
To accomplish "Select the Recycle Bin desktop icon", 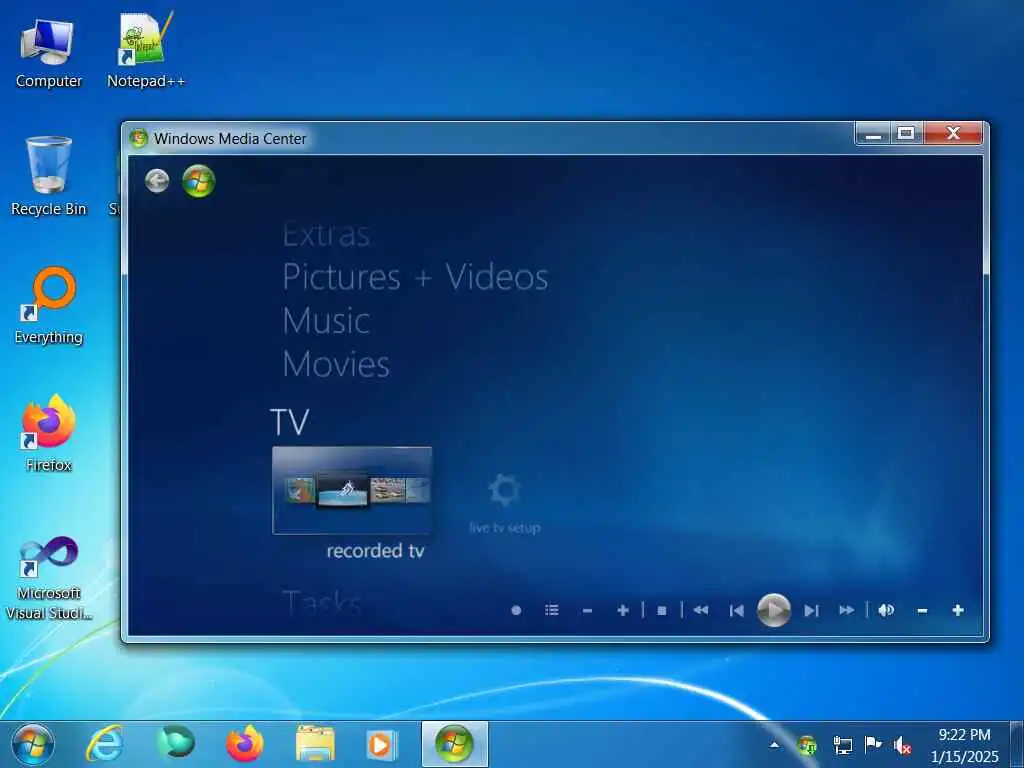I will point(48,176).
